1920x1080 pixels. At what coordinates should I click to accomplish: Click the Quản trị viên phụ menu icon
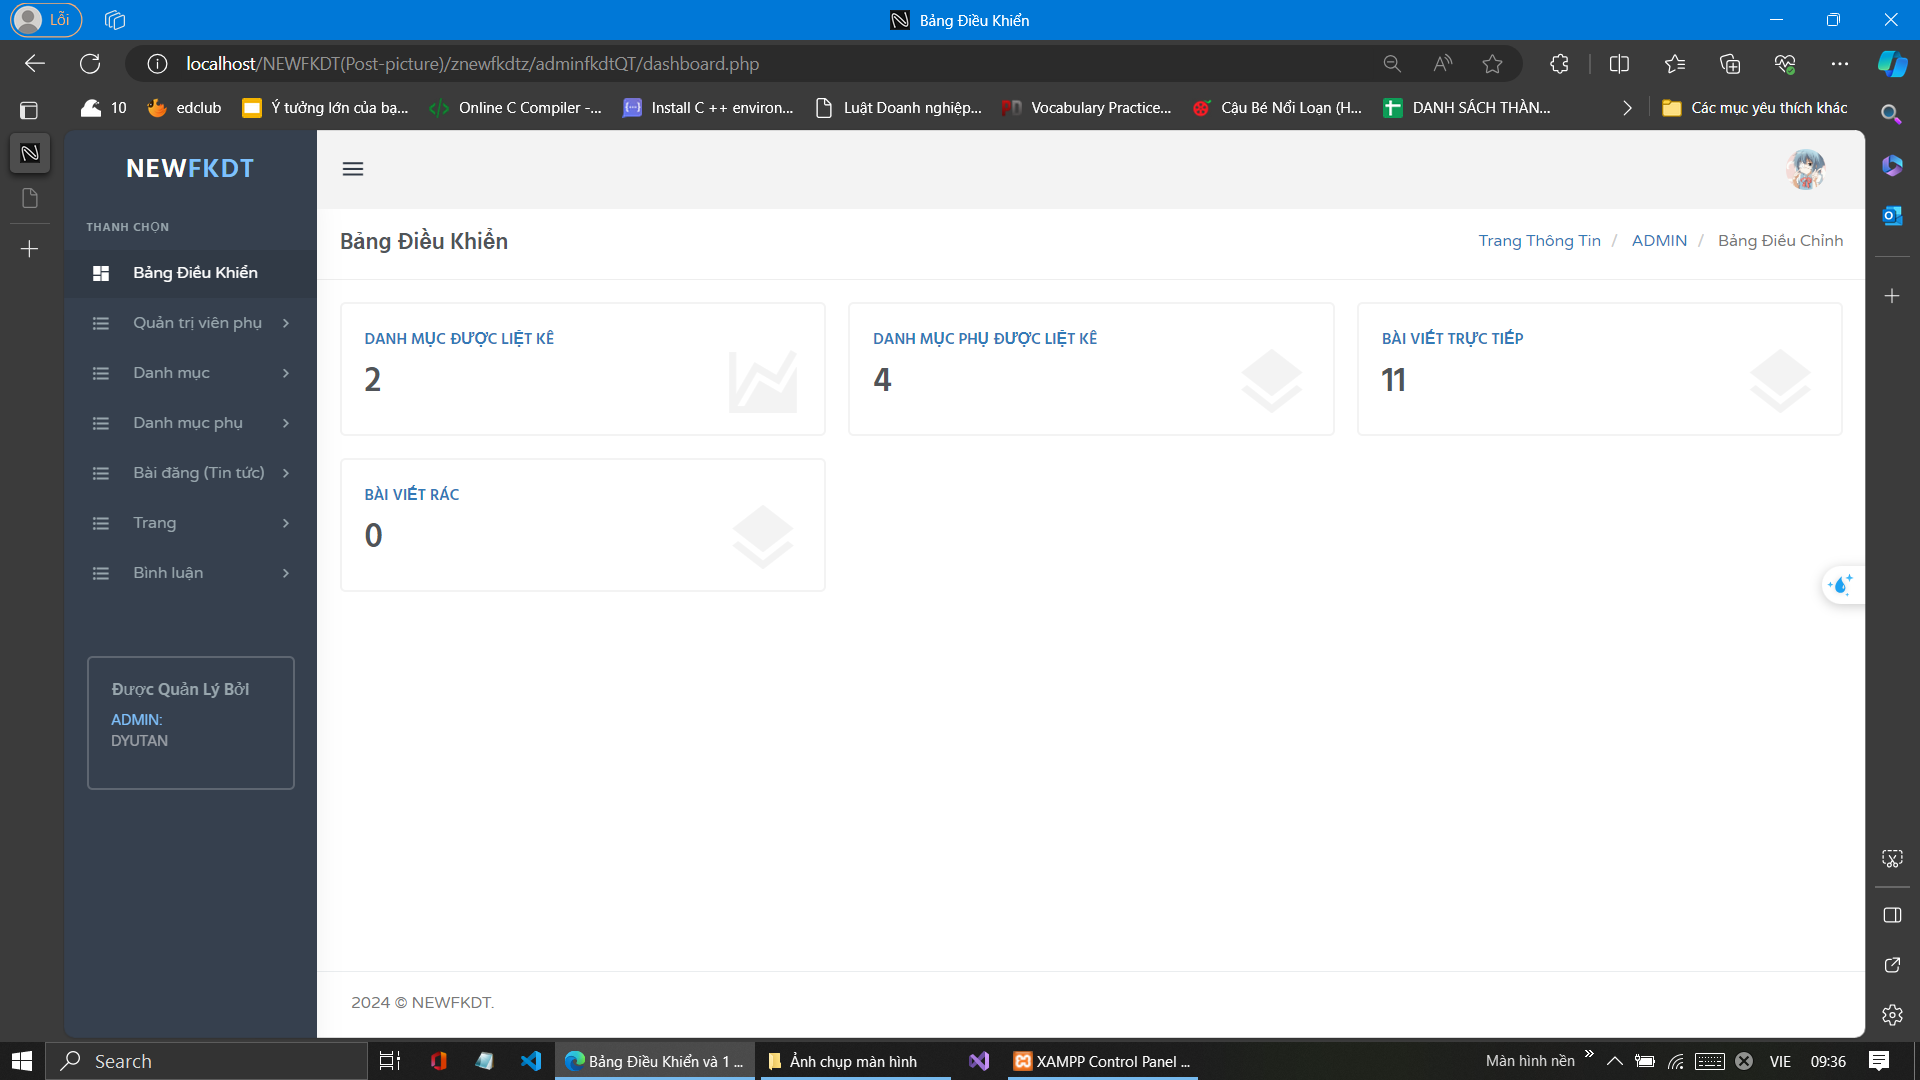[x=102, y=322]
